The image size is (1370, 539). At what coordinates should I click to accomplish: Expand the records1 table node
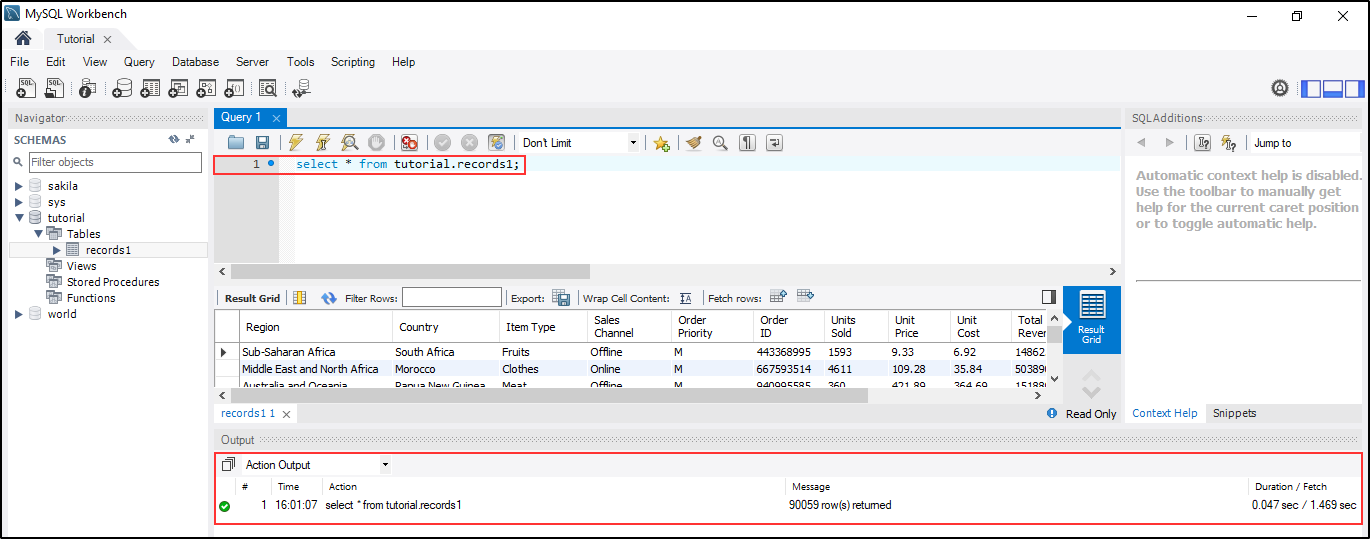57,250
